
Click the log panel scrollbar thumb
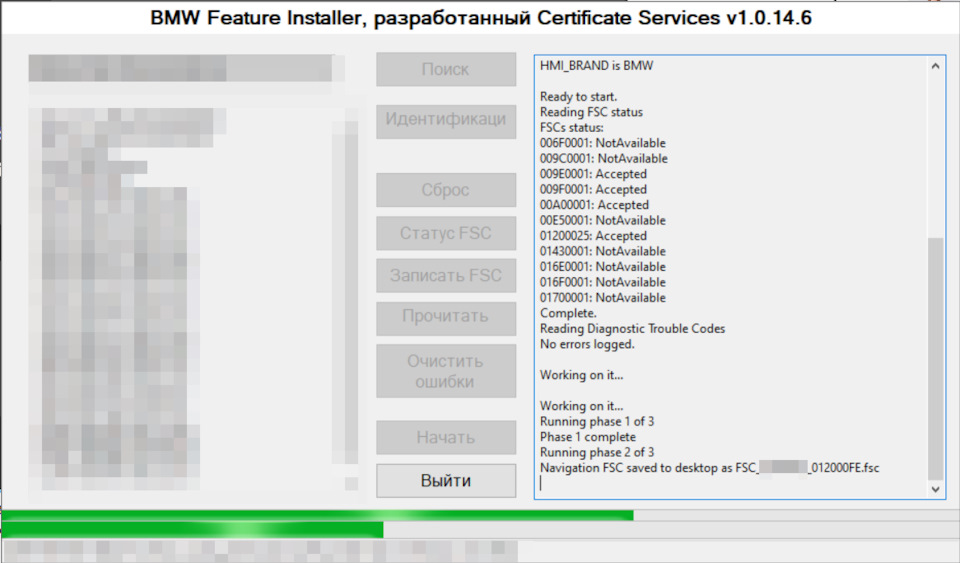point(935,359)
